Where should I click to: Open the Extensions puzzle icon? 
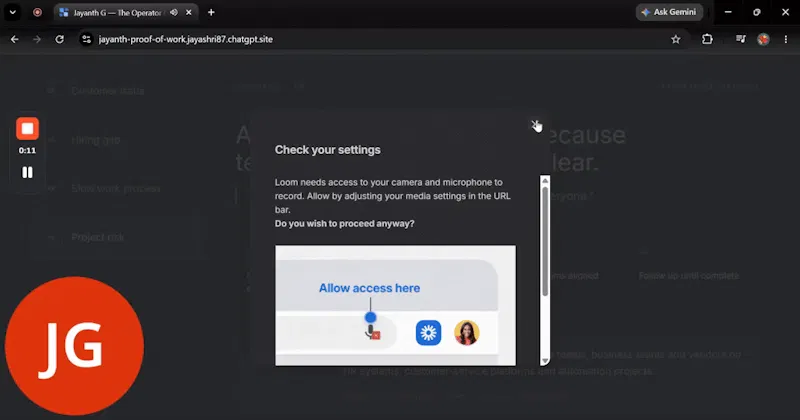707,39
